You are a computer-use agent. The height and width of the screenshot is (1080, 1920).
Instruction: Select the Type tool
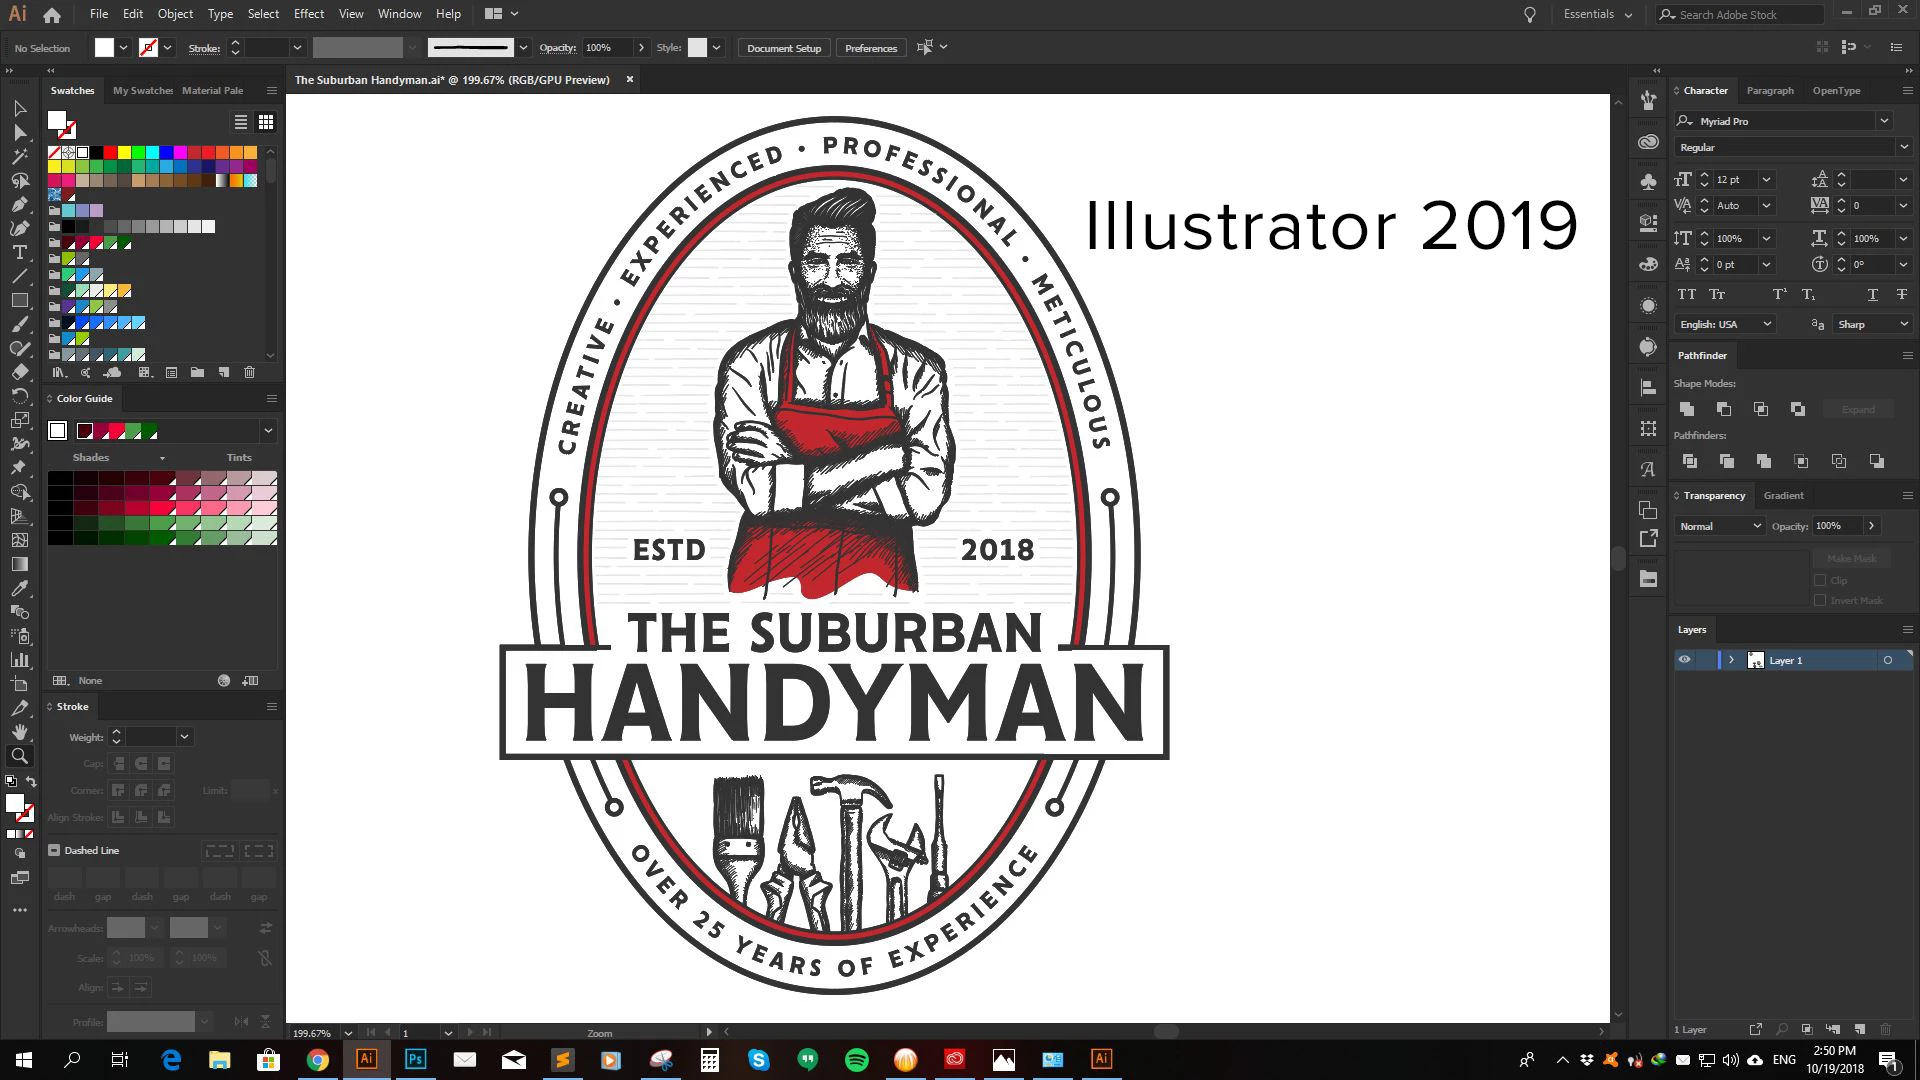[x=19, y=252]
